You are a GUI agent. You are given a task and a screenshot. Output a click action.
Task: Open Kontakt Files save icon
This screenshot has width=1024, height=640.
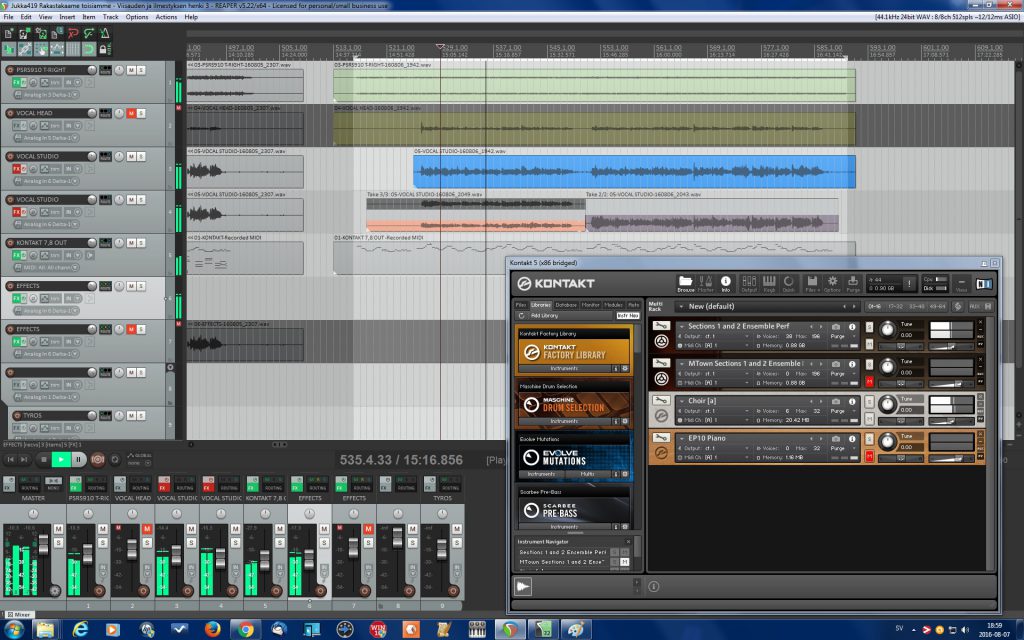point(812,283)
